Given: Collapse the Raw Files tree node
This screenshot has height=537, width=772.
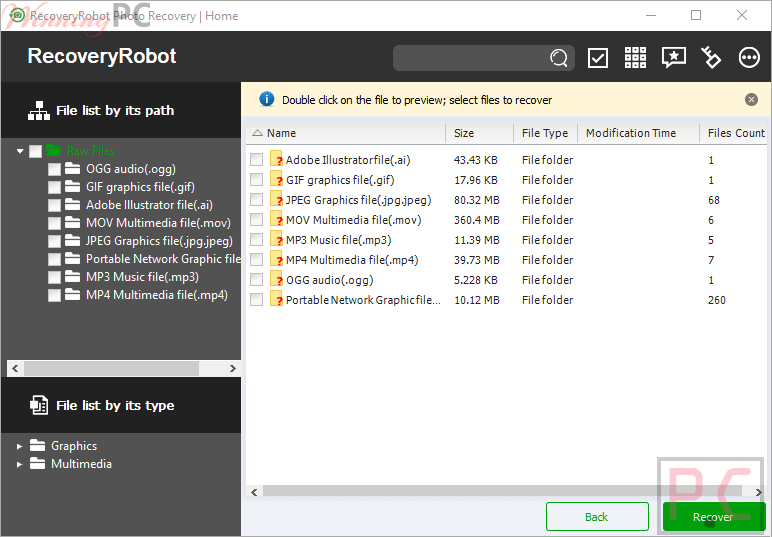Looking at the screenshot, I should coord(20,151).
